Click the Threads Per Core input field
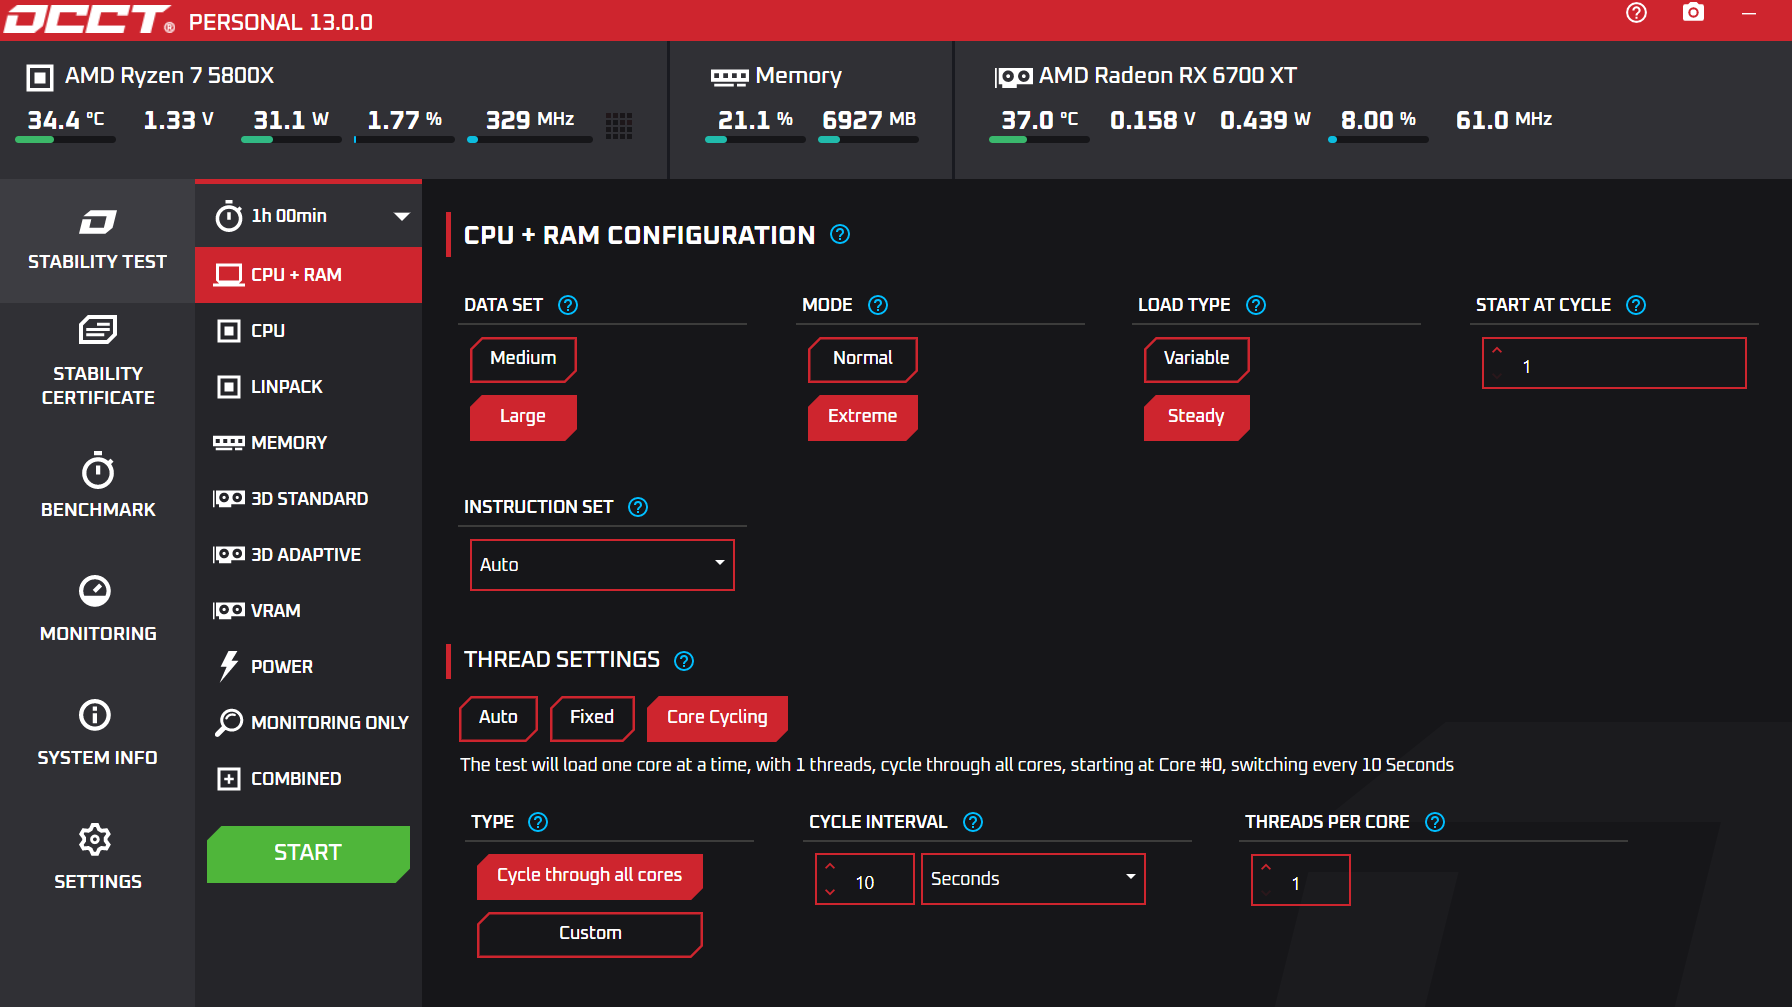Screen dimensions: 1792x1007 (1301, 880)
